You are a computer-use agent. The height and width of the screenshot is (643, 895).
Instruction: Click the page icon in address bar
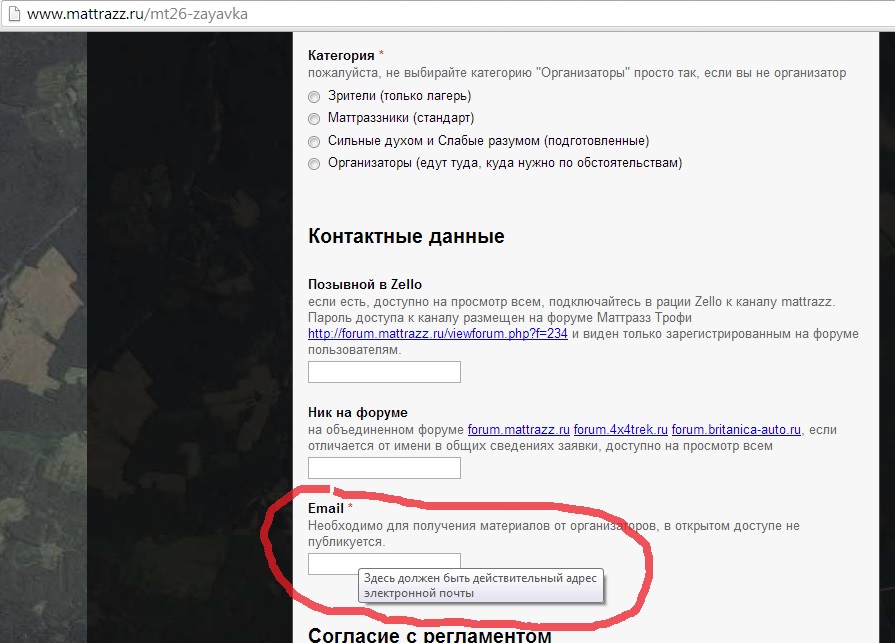pos(11,15)
